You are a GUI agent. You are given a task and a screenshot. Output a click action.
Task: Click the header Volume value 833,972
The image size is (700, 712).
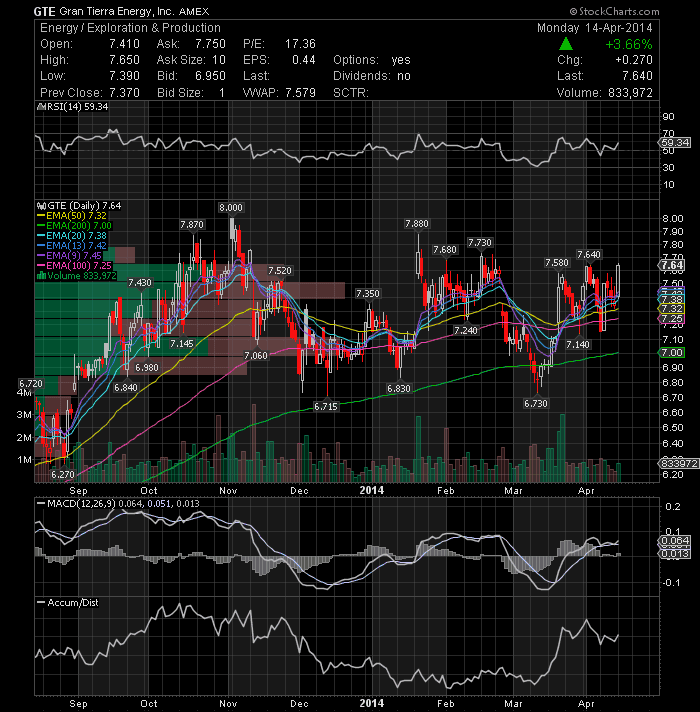(630, 93)
